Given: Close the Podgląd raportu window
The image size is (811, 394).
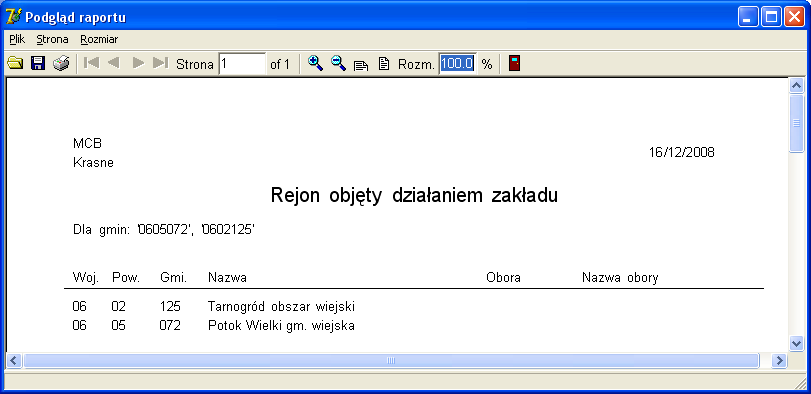Looking at the screenshot, I should (794, 17).
